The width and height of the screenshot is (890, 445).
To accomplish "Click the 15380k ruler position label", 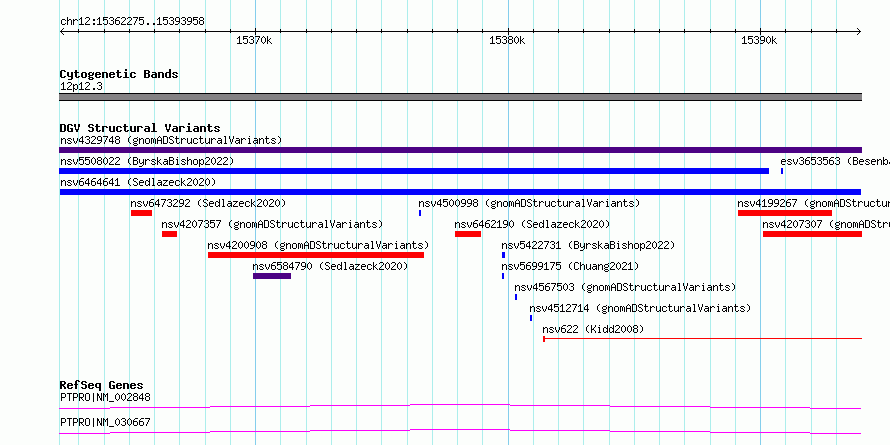I will (x=507, y=40).
